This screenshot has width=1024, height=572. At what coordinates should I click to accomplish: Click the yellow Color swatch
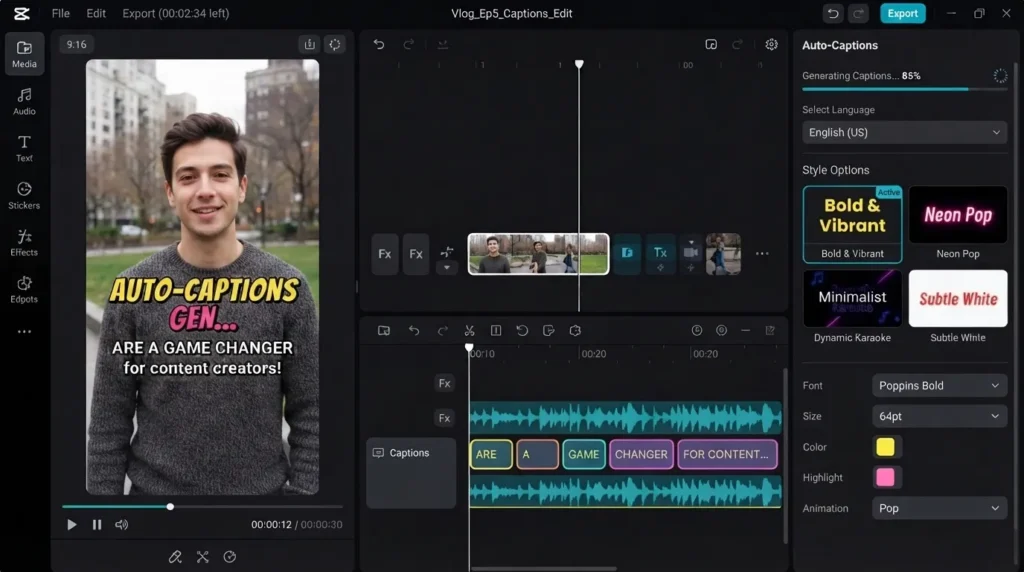(x=885, y=447)
